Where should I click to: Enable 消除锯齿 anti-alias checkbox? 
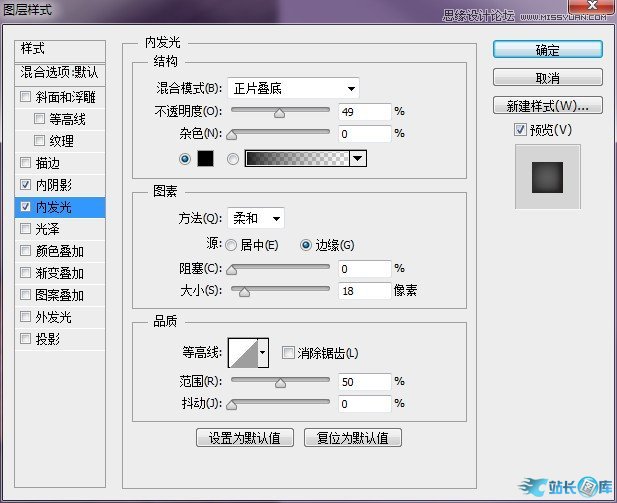coord(289,353)
